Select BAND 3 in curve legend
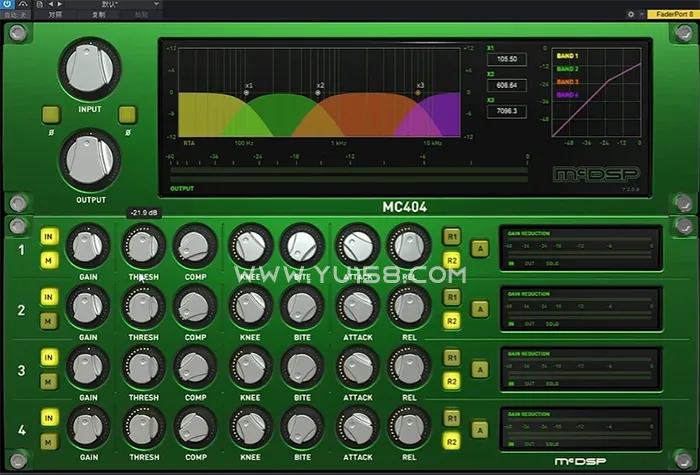This screenshot has height=475, width=700. coord(567,82)
